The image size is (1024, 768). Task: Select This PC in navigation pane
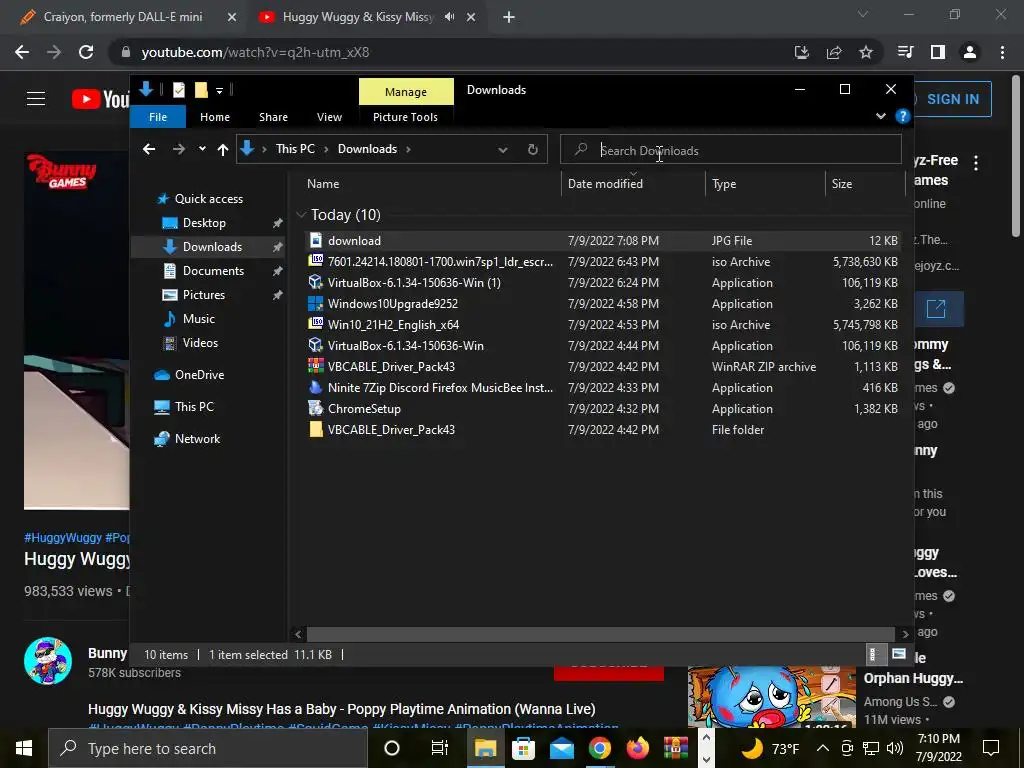pyautogui.click(x=193, y=407)
